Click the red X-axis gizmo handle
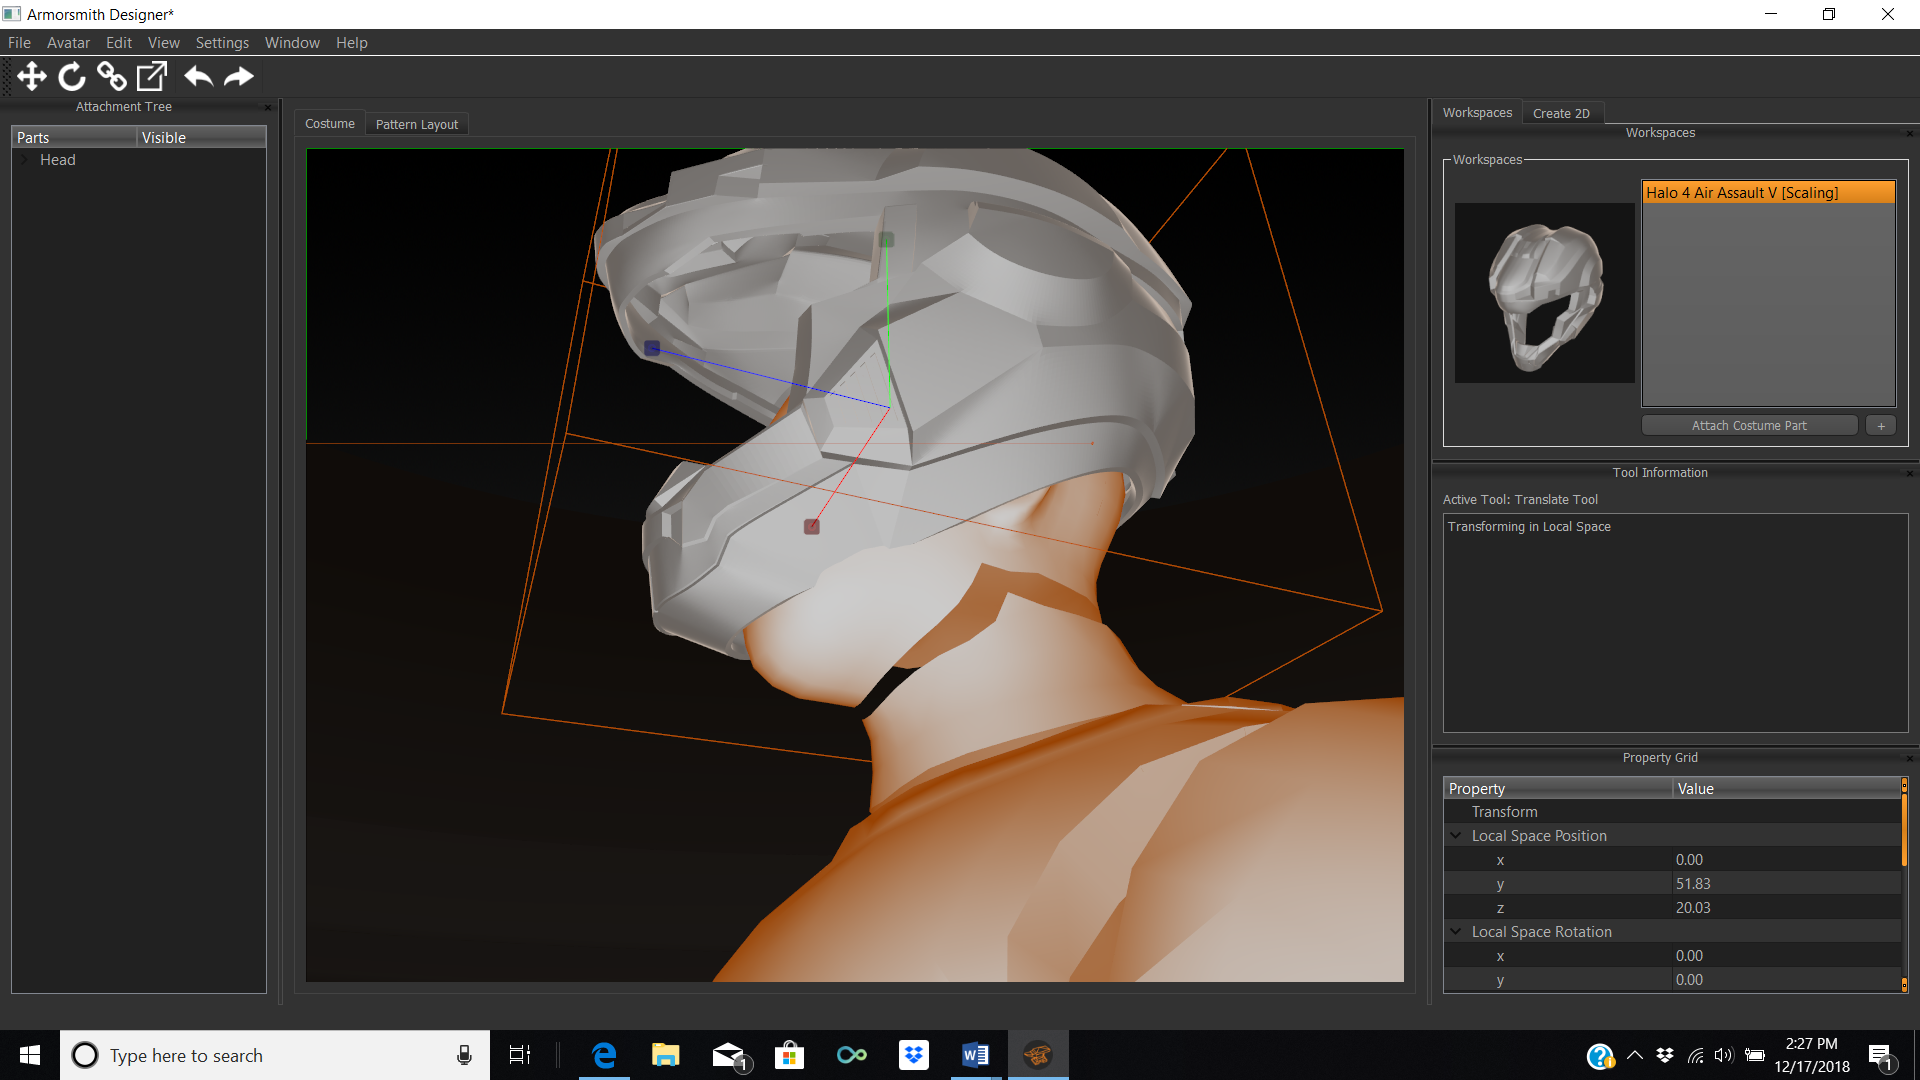This screenshot has width=1920, height=1080. 812,526
